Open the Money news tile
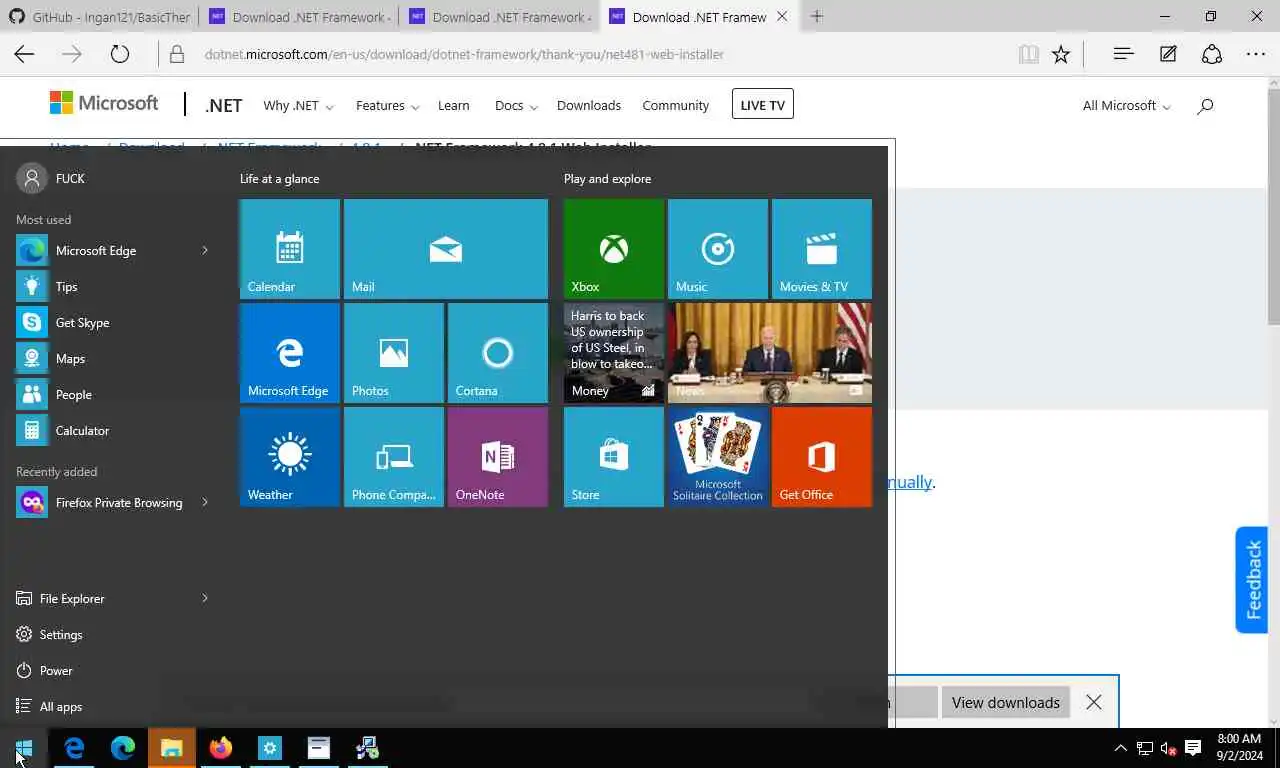This screenshot has width=1280, height=768. (x=614, y=353)
